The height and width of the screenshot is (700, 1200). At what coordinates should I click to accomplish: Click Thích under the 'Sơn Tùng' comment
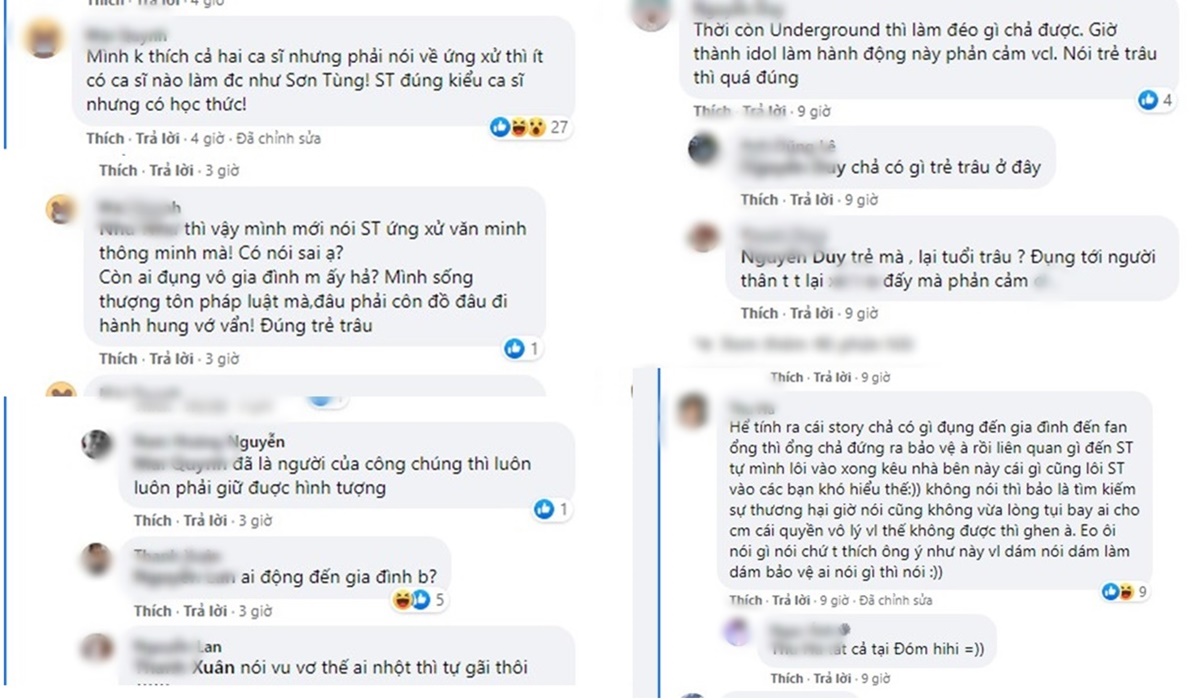[105, 138]
